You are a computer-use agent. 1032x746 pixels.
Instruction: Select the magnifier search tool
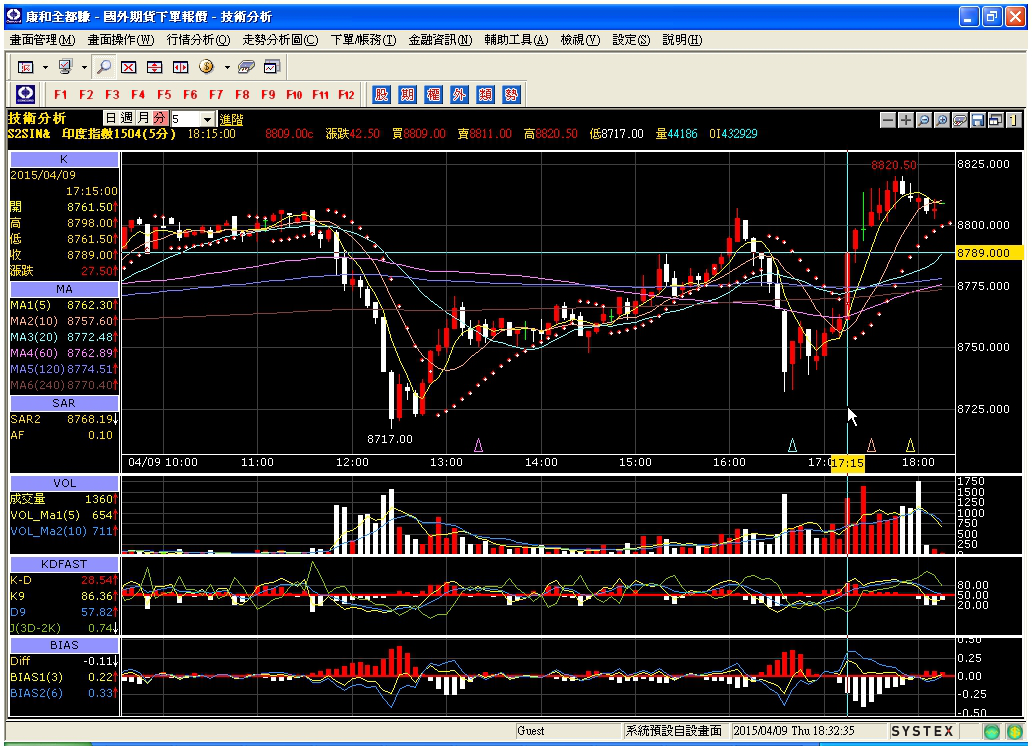[103, 67]
